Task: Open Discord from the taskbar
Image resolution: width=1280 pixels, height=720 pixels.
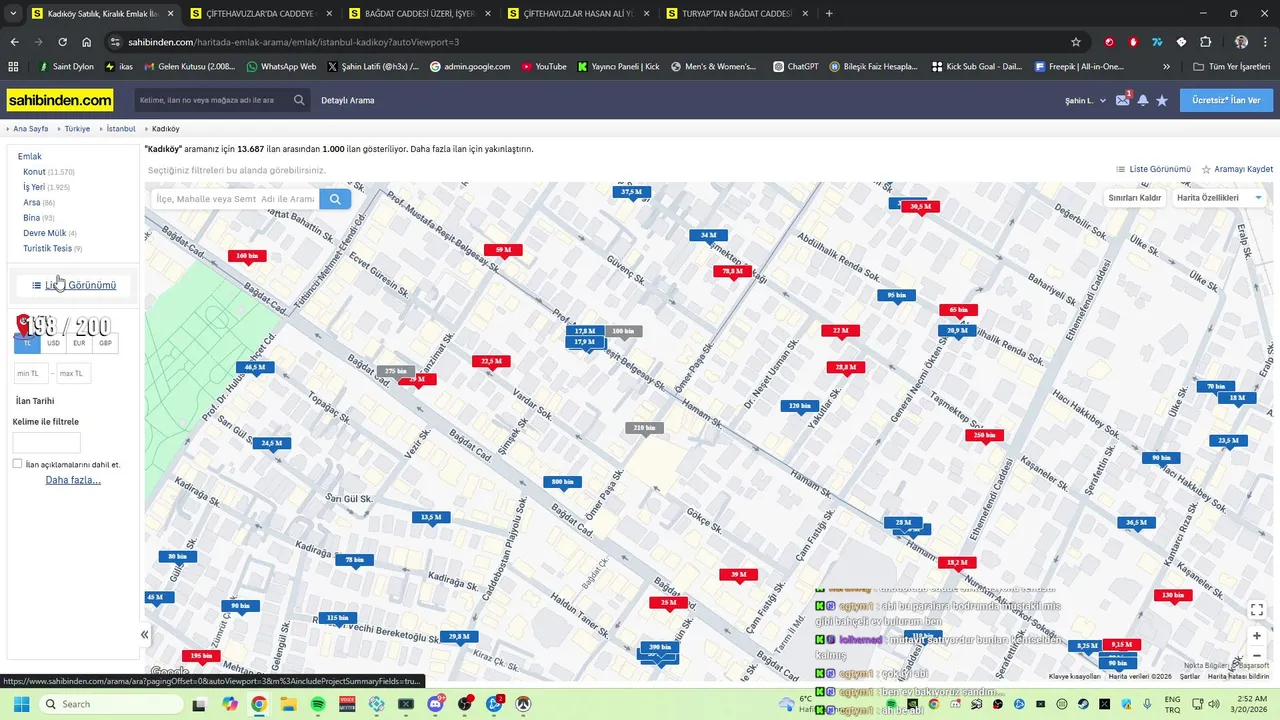Action: tap(435, 704)
